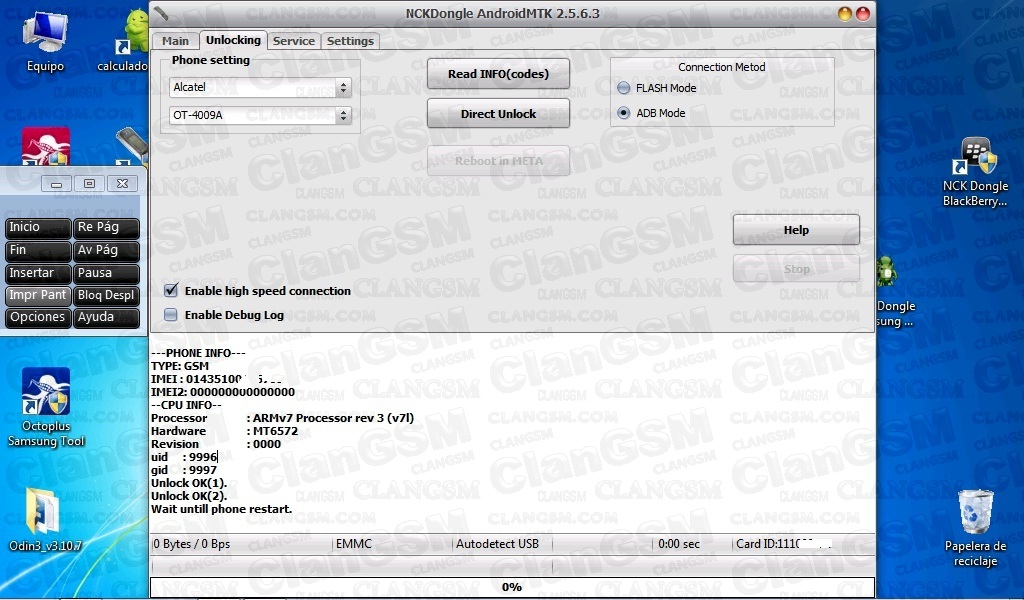Select the FLASH Mode connection method

[x=624, y=88]
